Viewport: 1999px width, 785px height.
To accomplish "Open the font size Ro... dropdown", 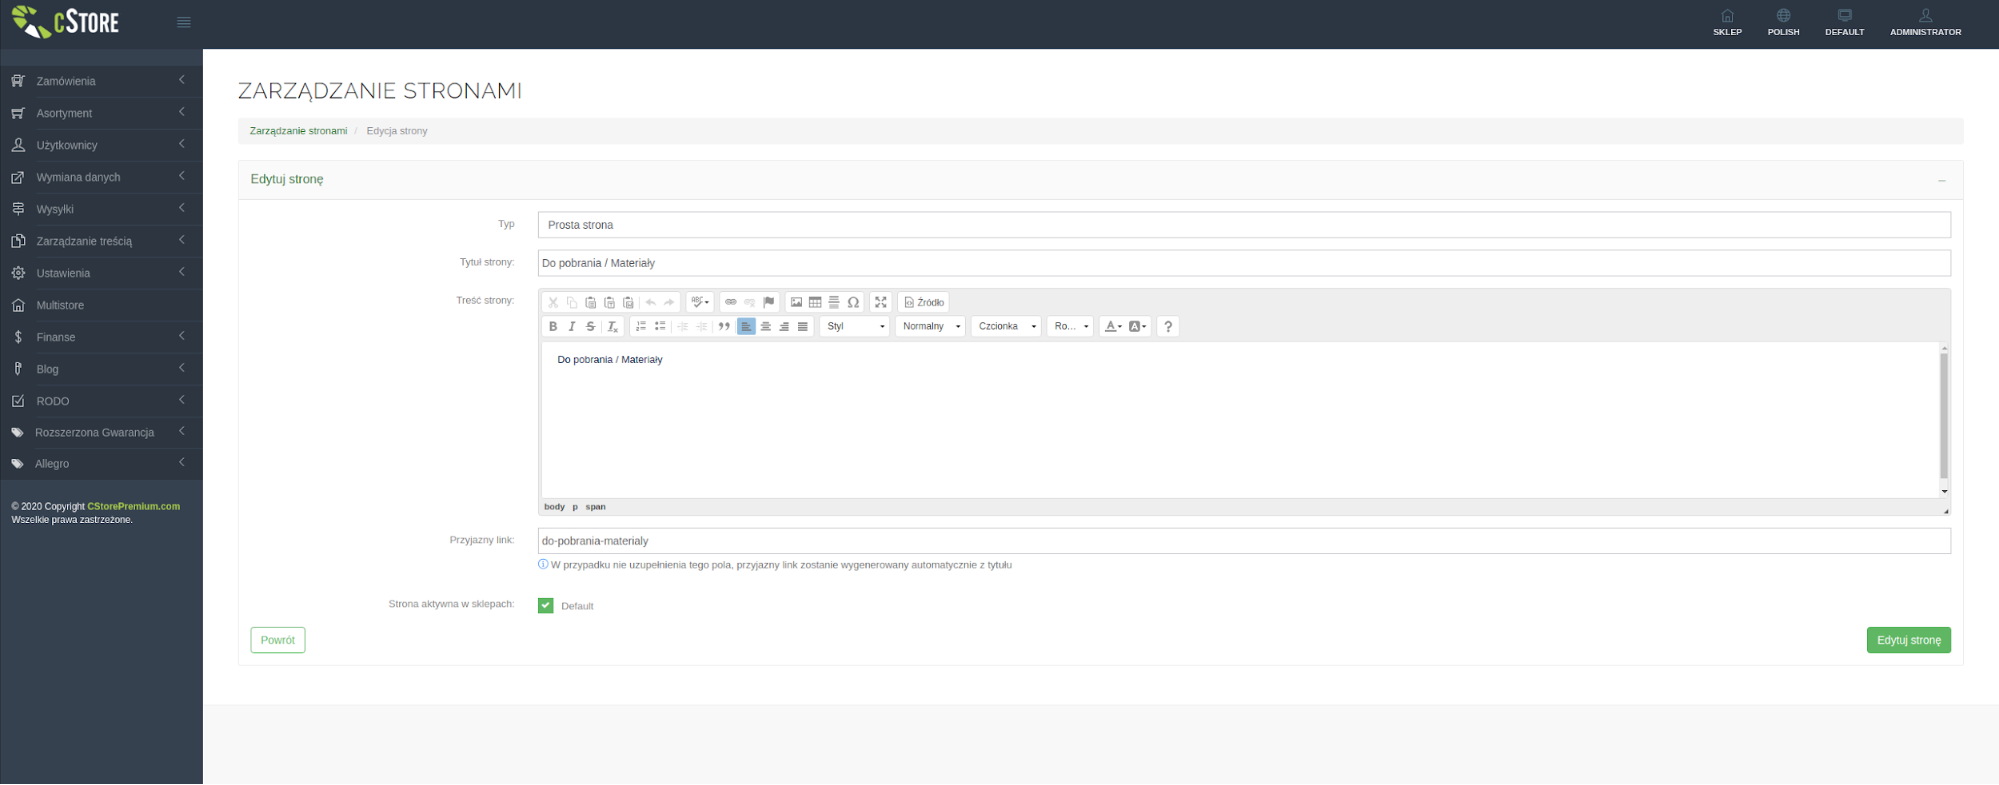I will click(1070, 326).
